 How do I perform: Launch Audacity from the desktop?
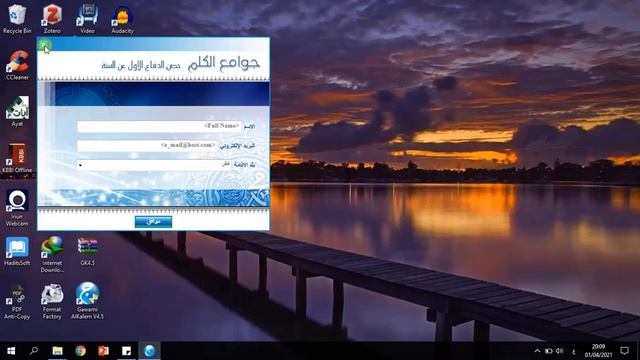point(122,19)
